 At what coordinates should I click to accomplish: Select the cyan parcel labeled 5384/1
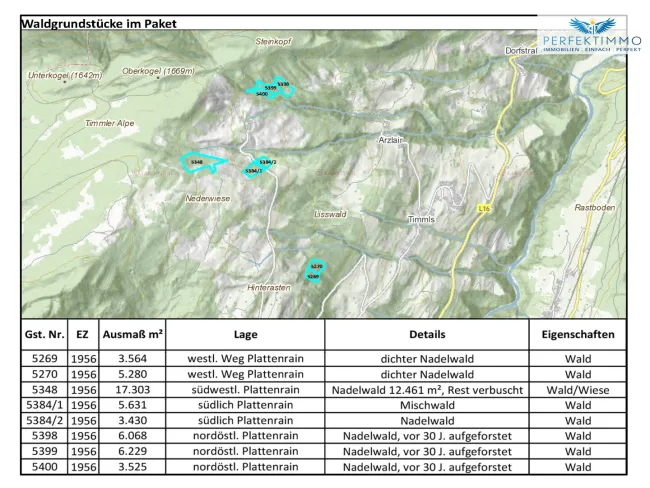coord(253,171)
